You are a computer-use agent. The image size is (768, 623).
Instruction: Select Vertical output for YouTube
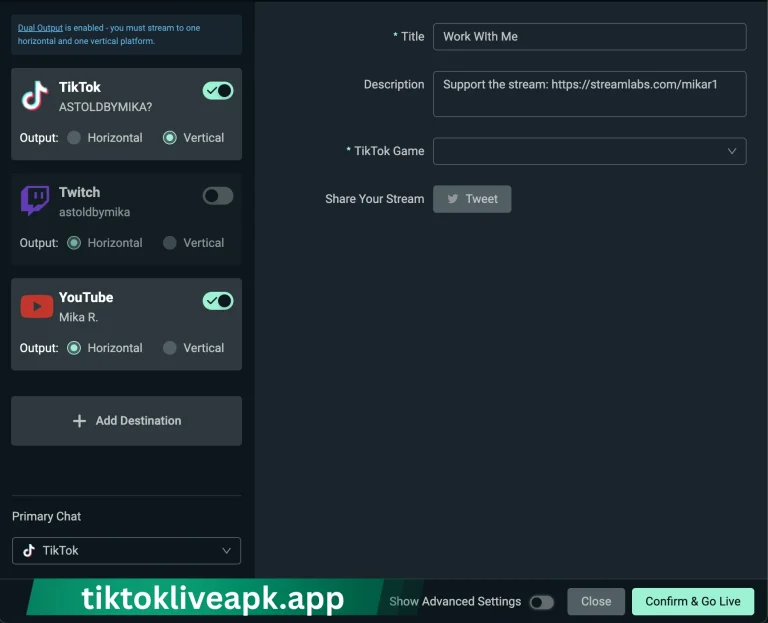pos(169,348)
